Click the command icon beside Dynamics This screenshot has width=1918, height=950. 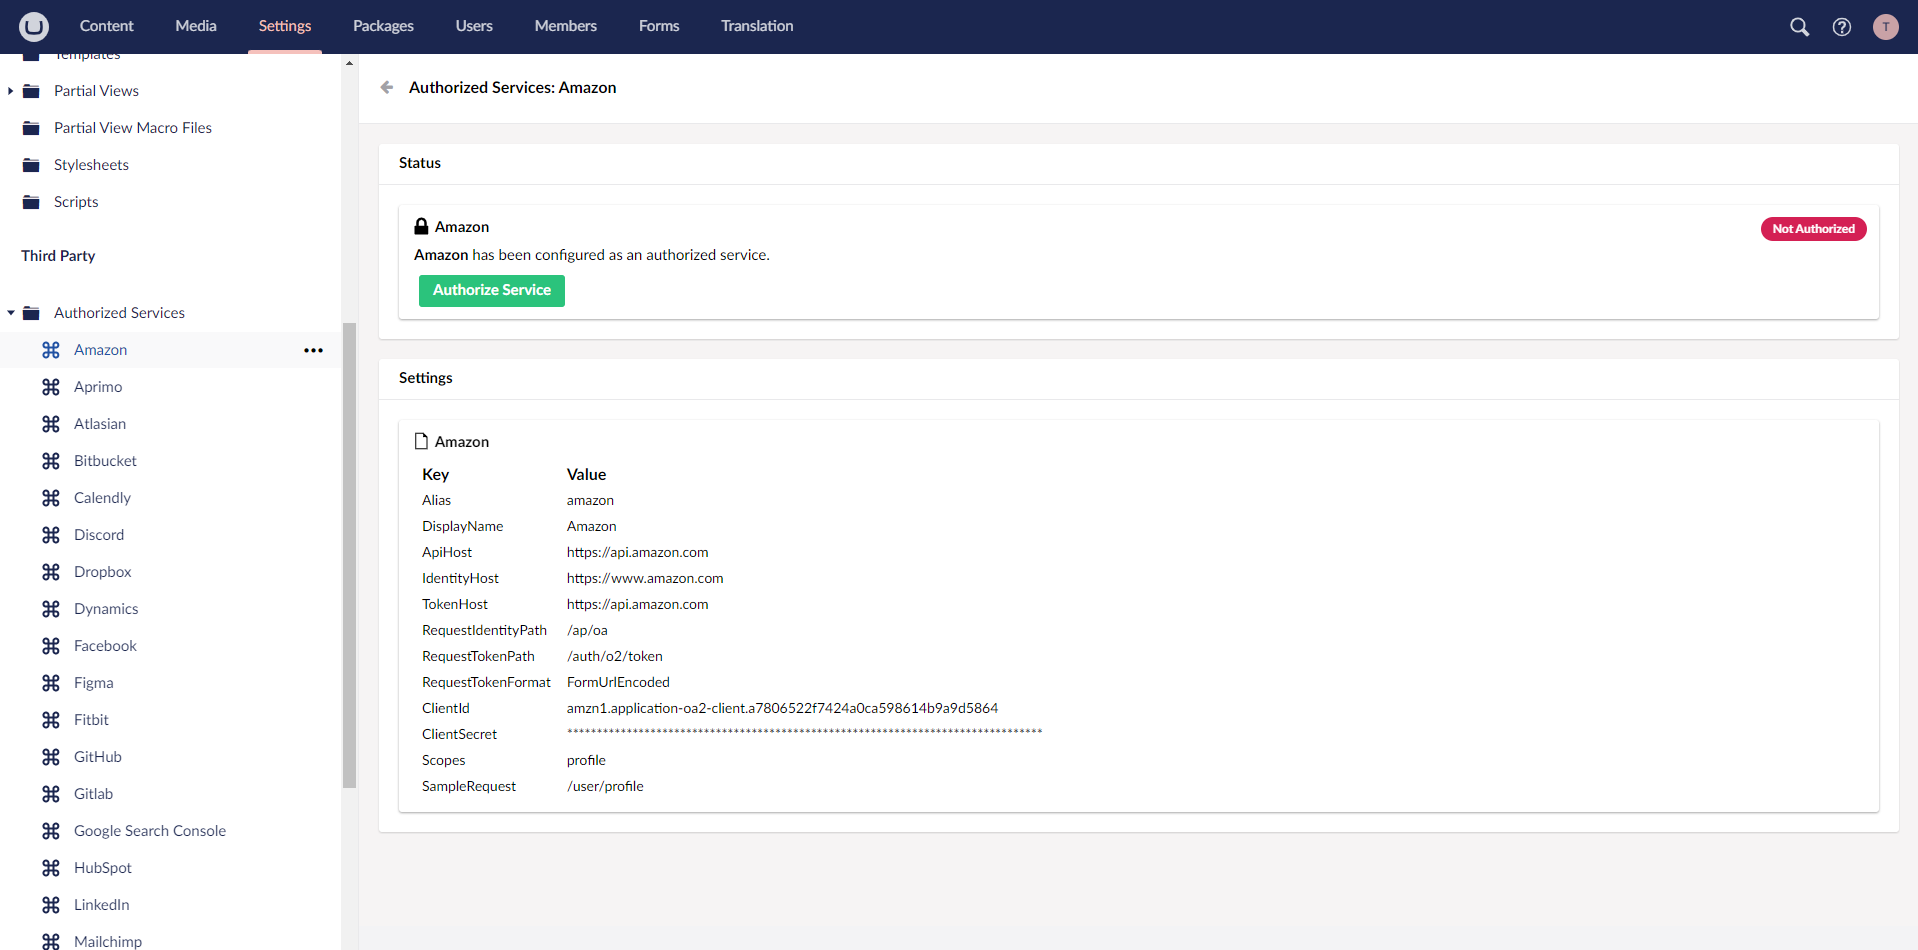click(51, 609)
